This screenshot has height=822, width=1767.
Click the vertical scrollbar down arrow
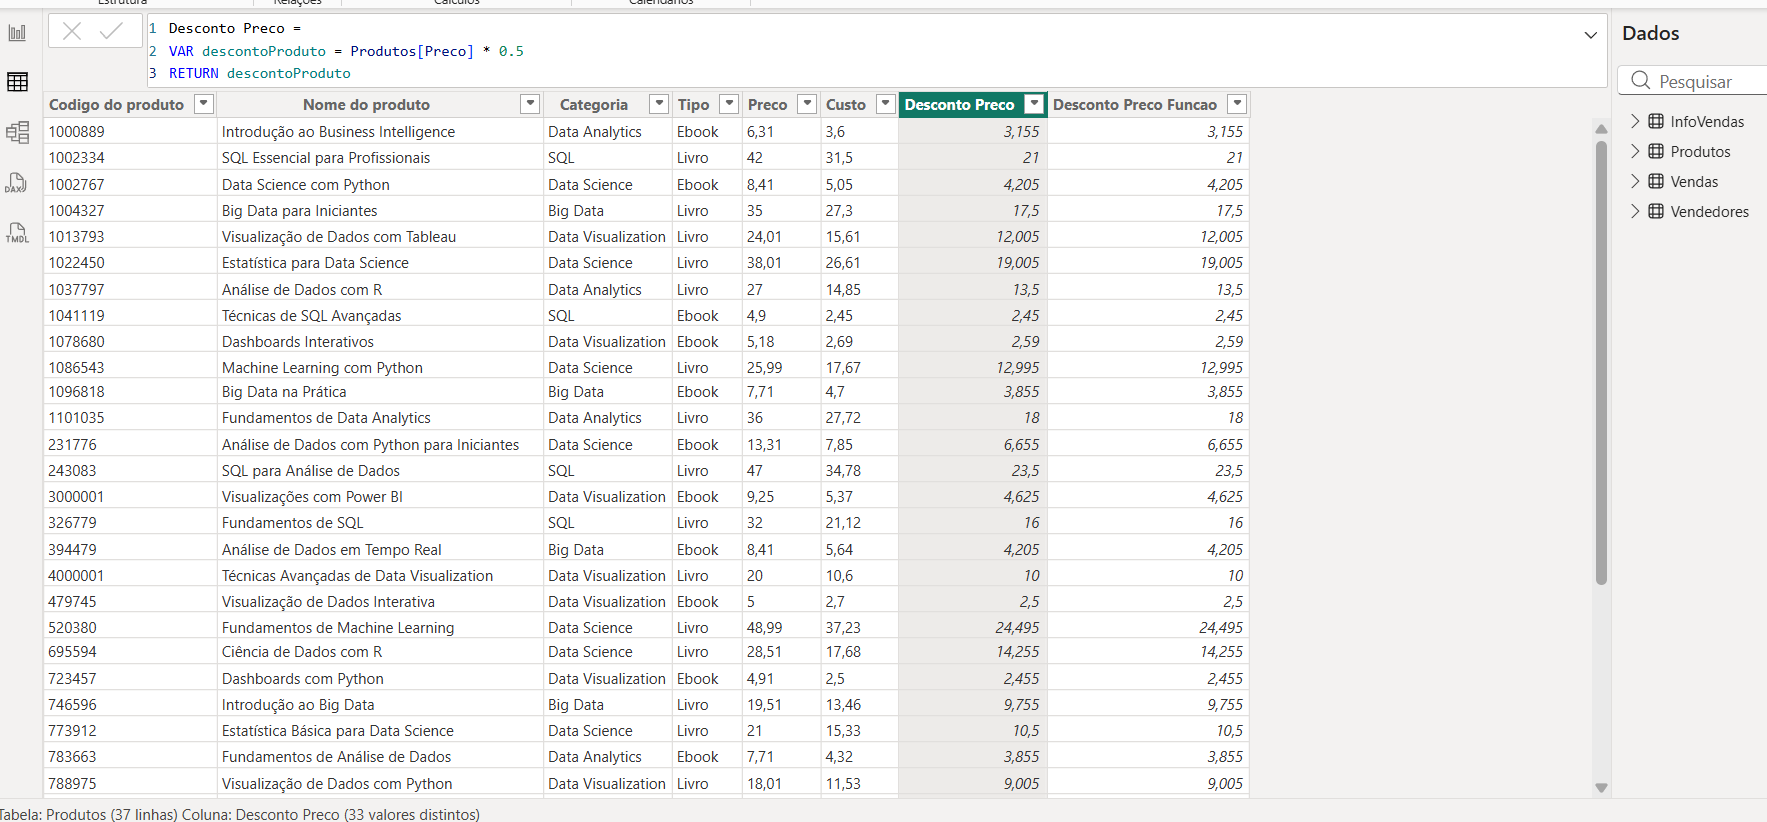1601,788
